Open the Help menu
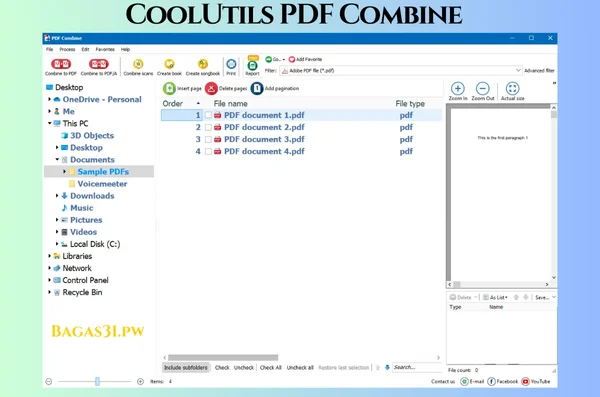The height and width of the screenshot is (397, 600). pos(125,49)
